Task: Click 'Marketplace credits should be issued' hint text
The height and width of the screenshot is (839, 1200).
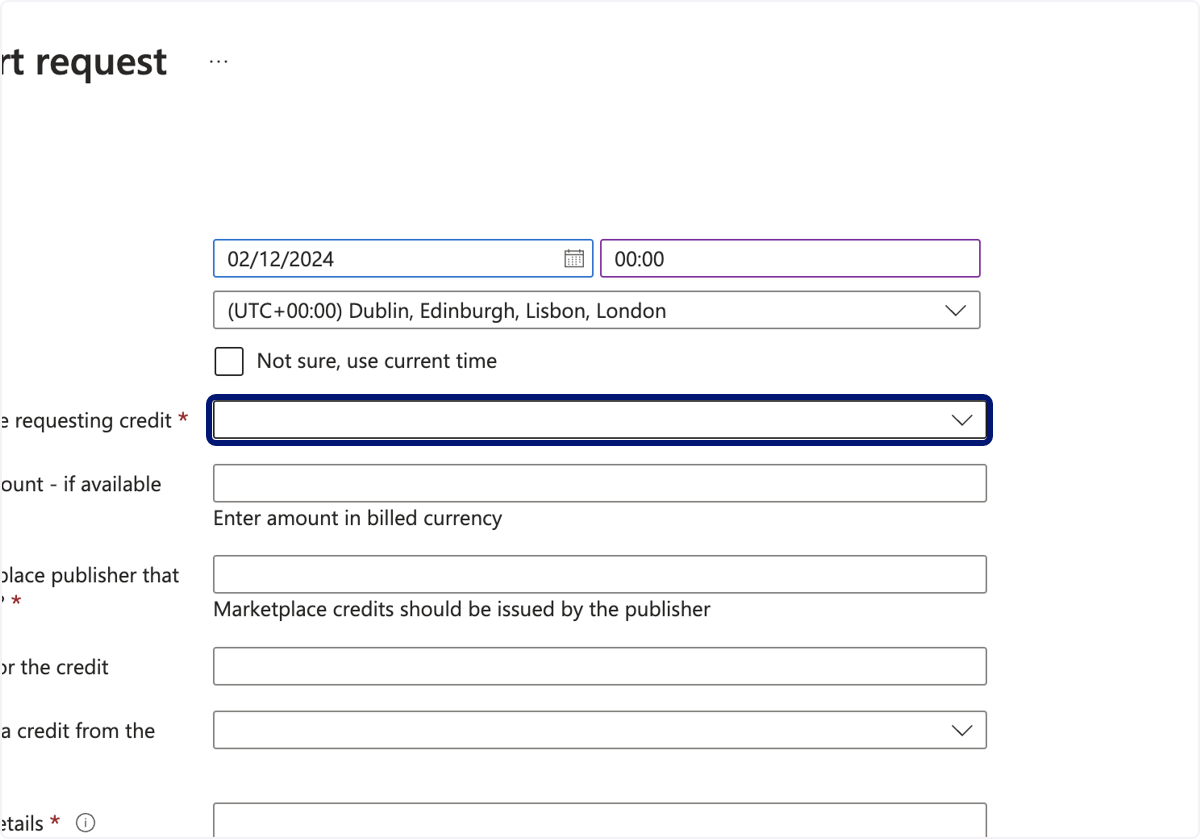Action: click(x=462, y=609)
